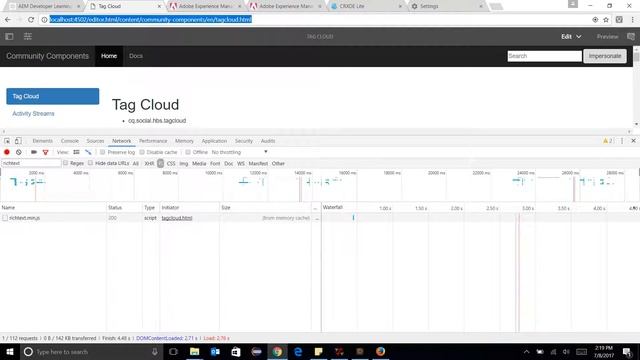Open AEM annotate icon beside Preview
Viewport: 640px width, 360px height.
(x=631, y=37)
